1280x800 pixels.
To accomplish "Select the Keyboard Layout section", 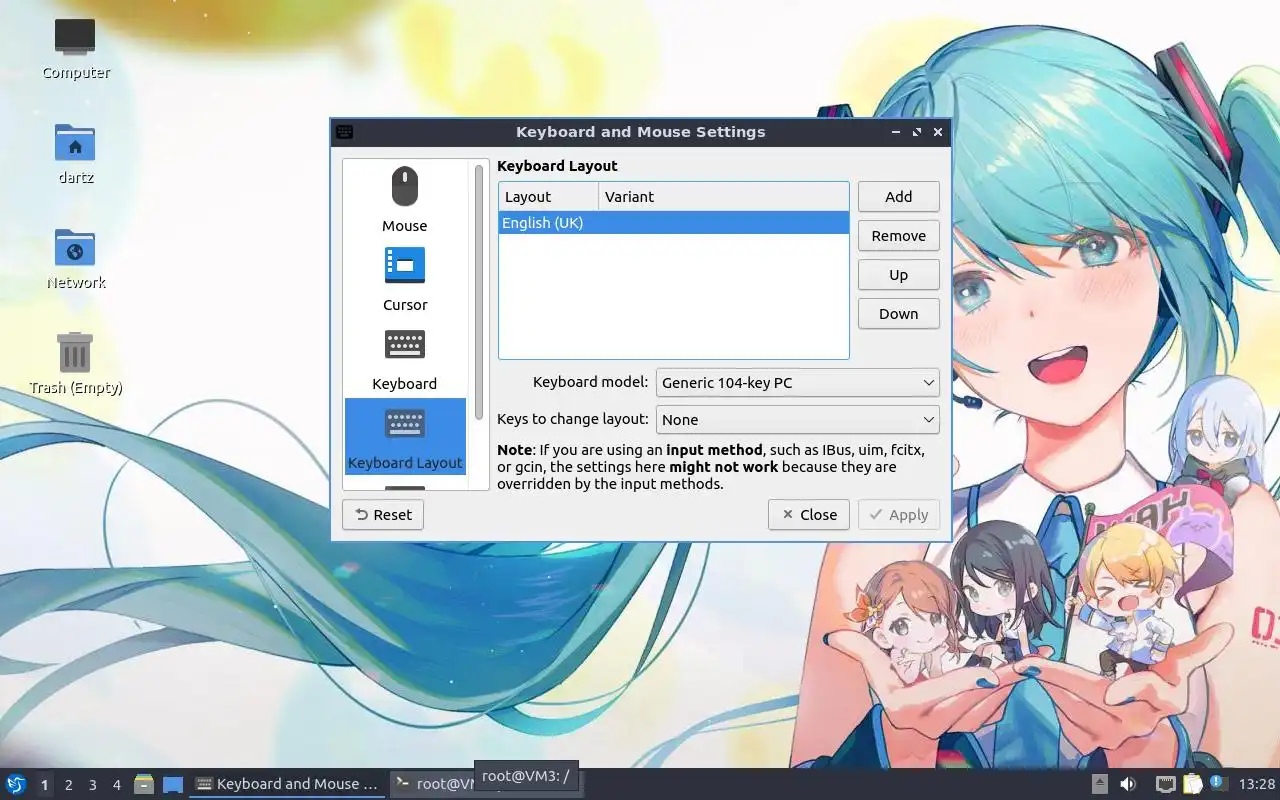I will [404, 437].
